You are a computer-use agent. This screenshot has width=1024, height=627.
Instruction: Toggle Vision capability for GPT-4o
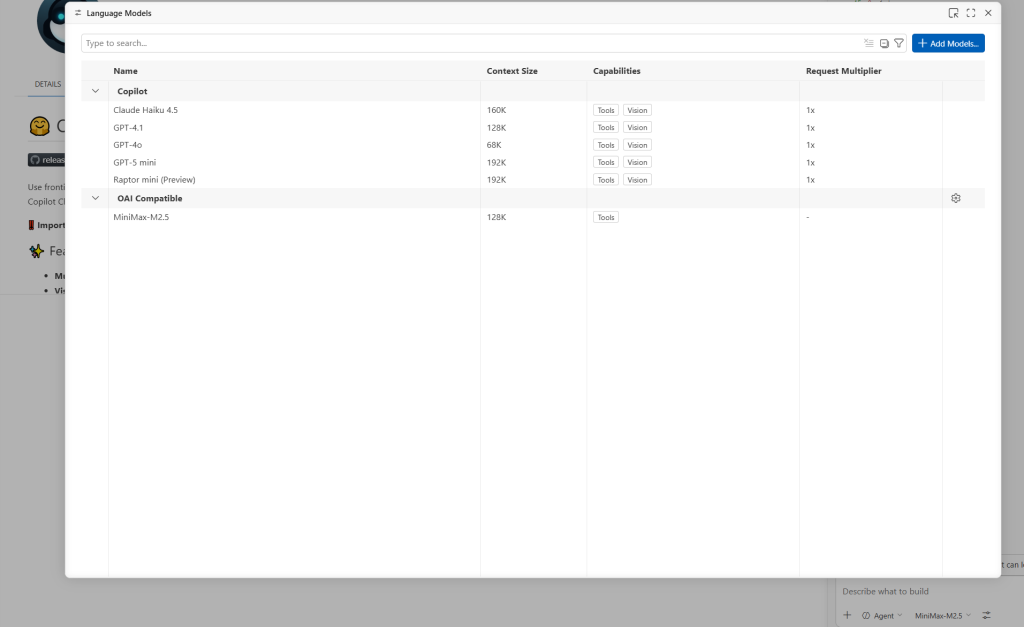[x=637, y=145]
